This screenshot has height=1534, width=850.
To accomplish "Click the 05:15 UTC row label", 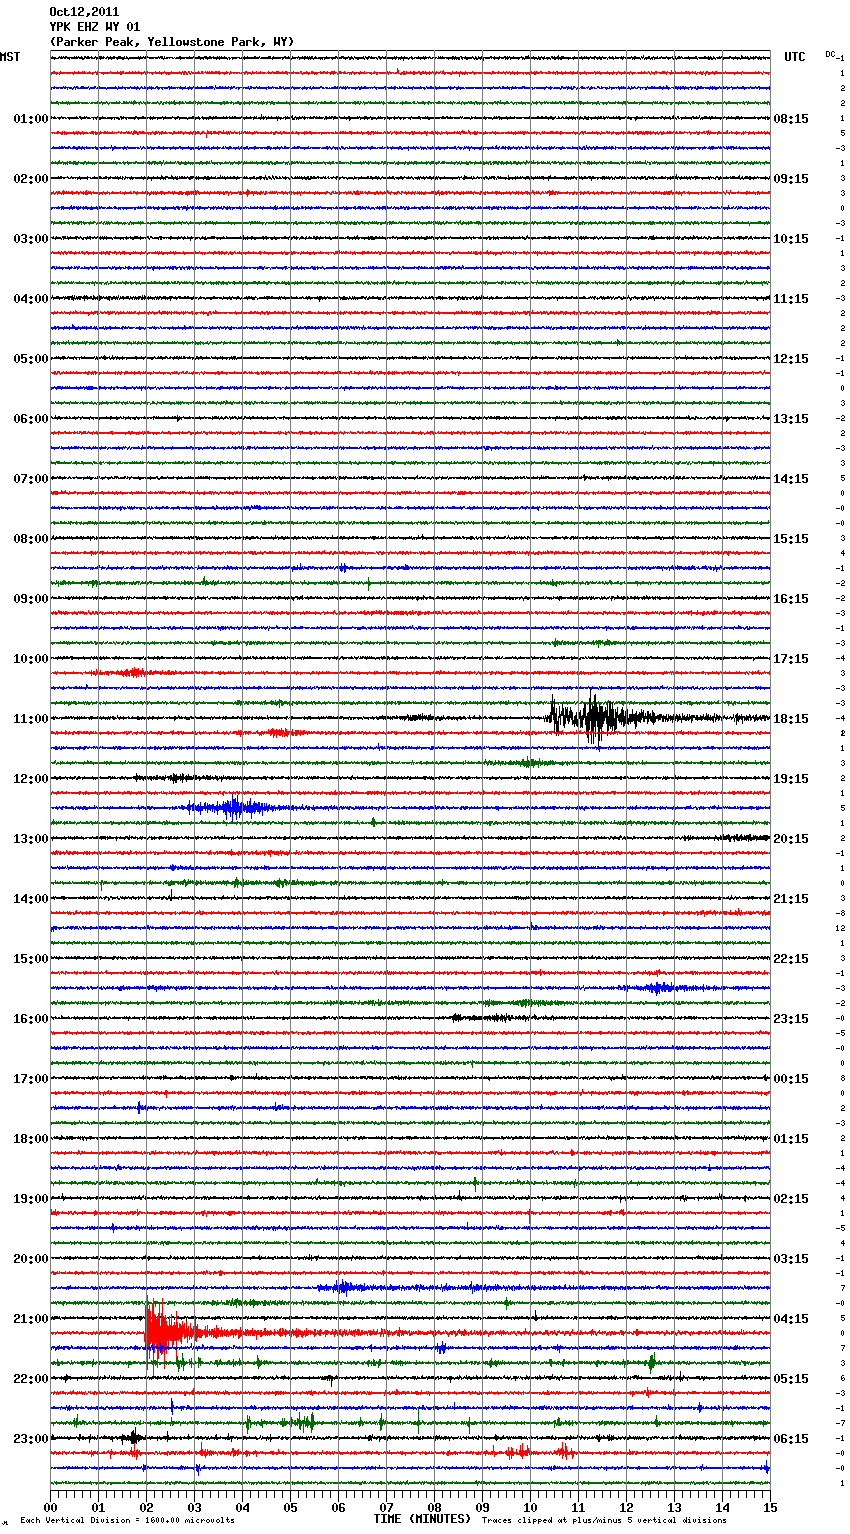I will pyautogui.click(x=791, y=1379).
